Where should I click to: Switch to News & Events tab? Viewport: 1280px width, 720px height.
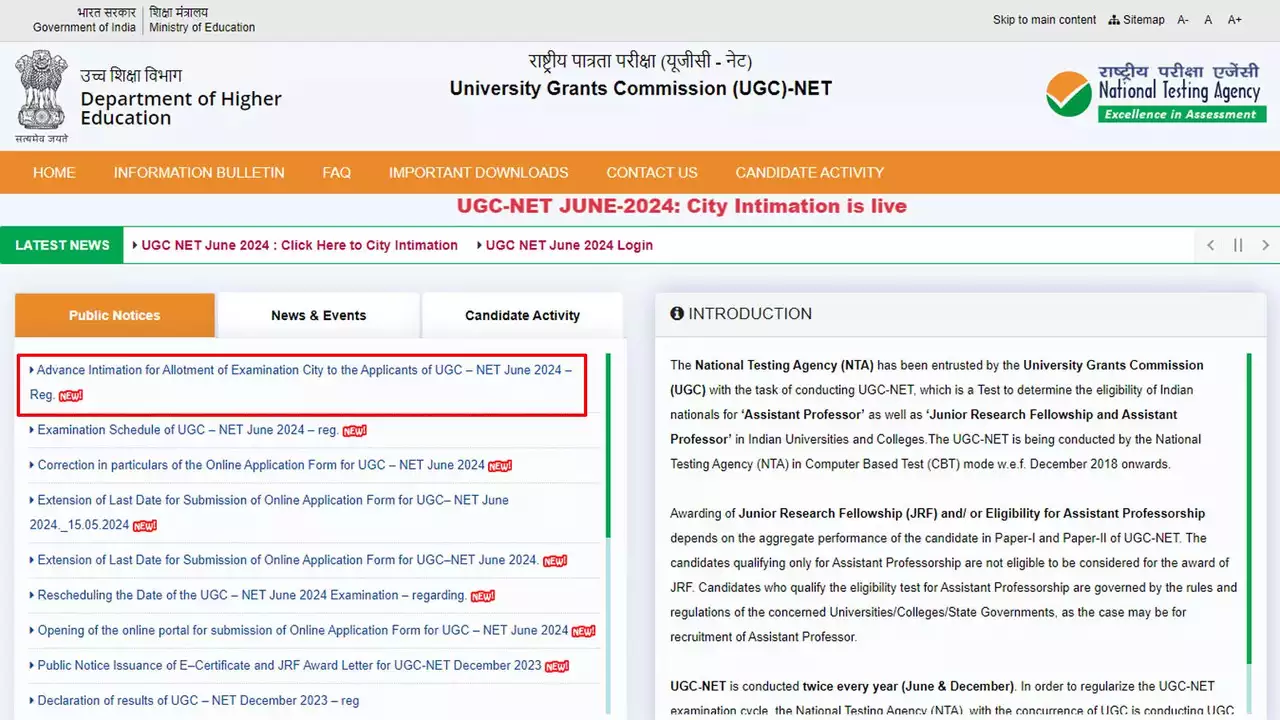tap(319, 315)
